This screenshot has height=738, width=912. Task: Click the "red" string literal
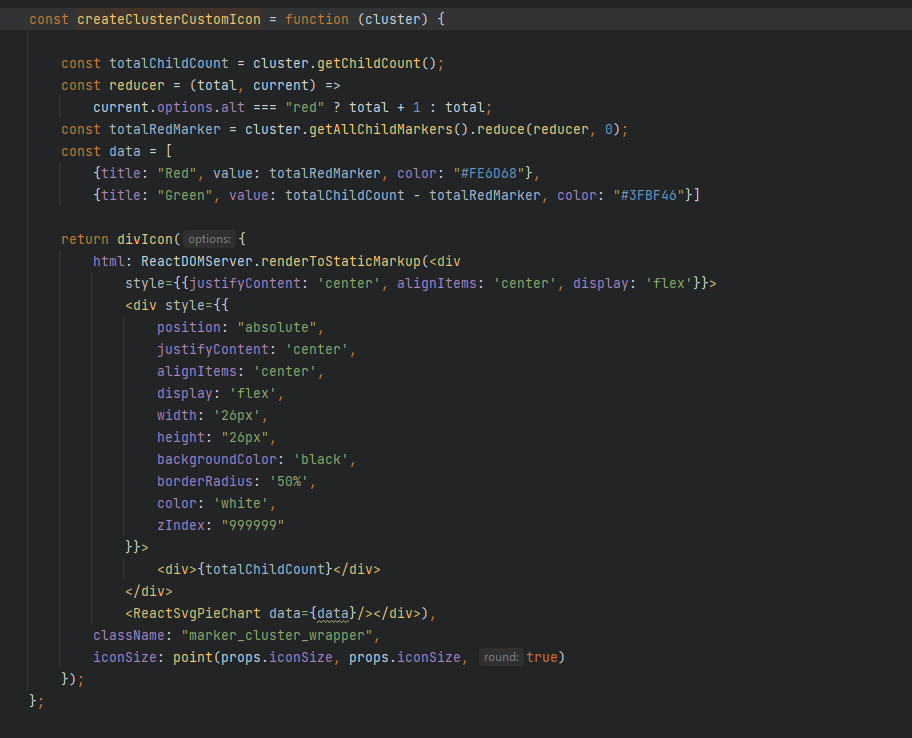point(305,108)
